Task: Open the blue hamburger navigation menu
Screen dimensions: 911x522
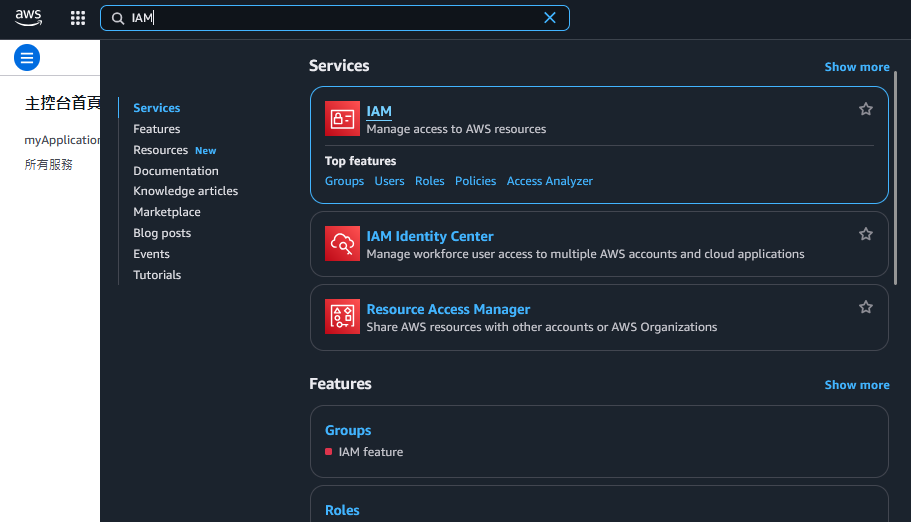Action: (x=27, y=58)
